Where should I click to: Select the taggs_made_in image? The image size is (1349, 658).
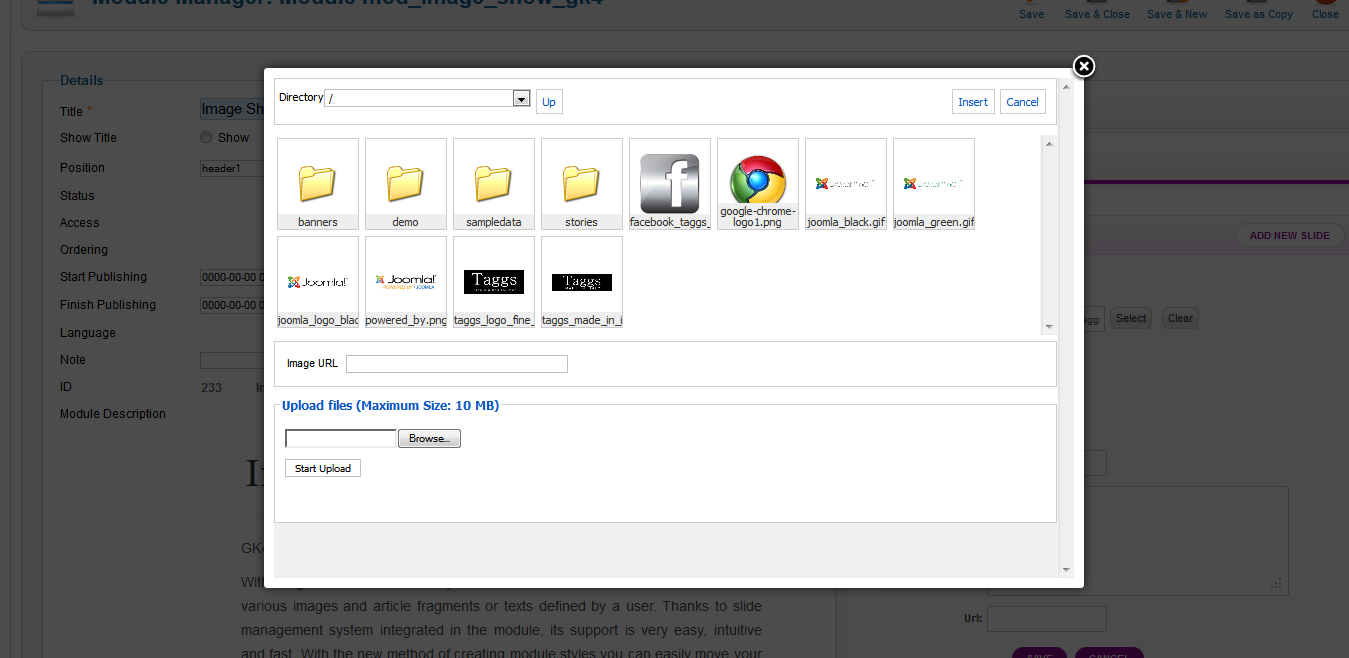coord(581,282)
